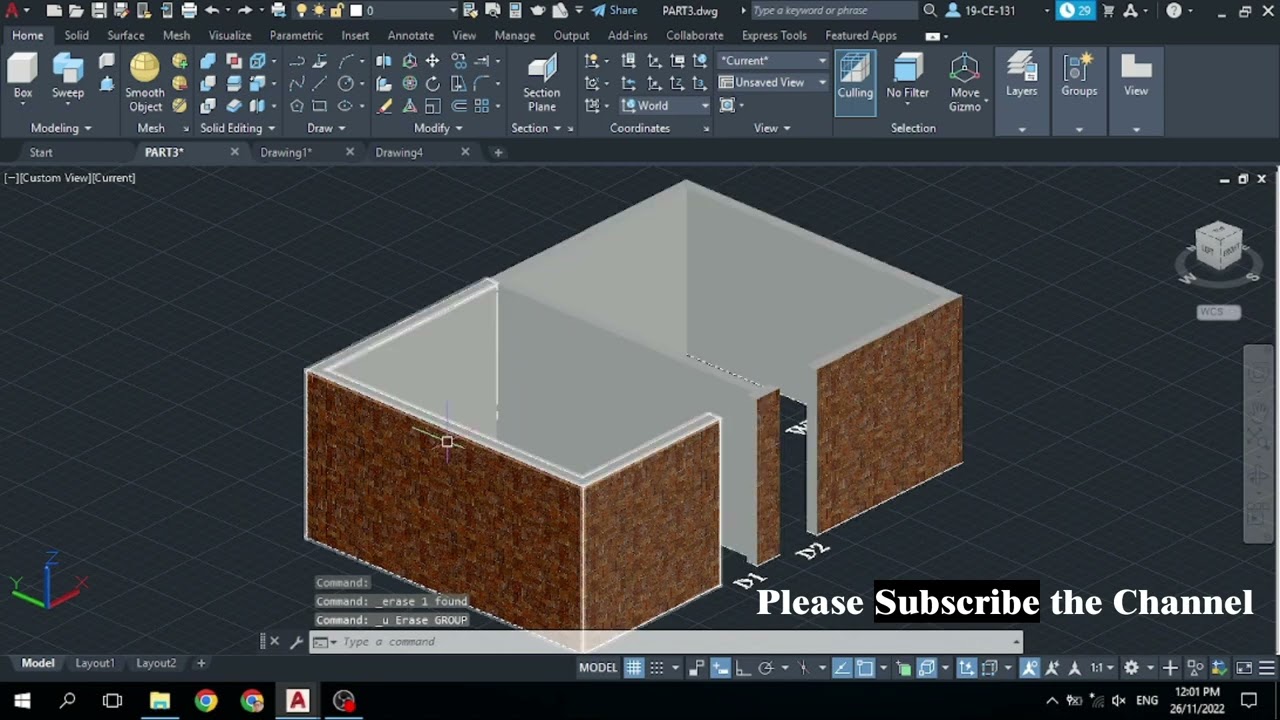
Task: Click the Share button
Action: click(614, 10)
